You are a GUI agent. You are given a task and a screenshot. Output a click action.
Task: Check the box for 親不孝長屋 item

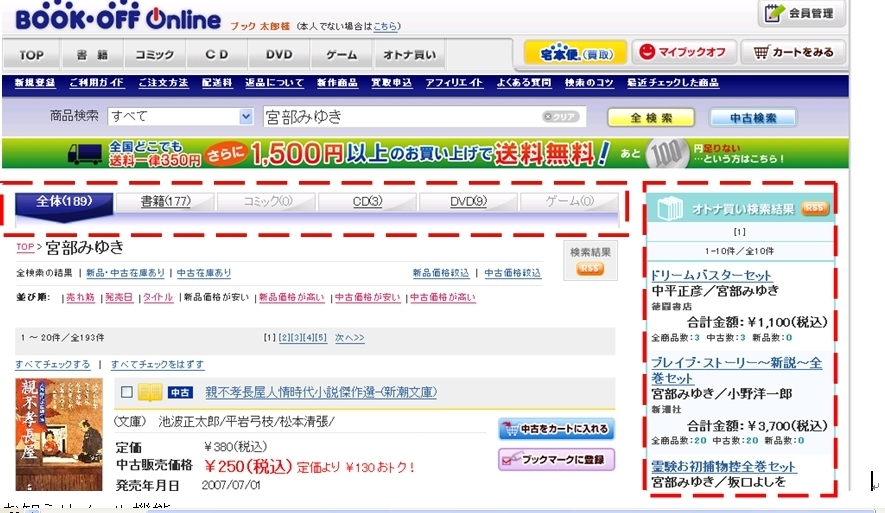pos(127,392)
